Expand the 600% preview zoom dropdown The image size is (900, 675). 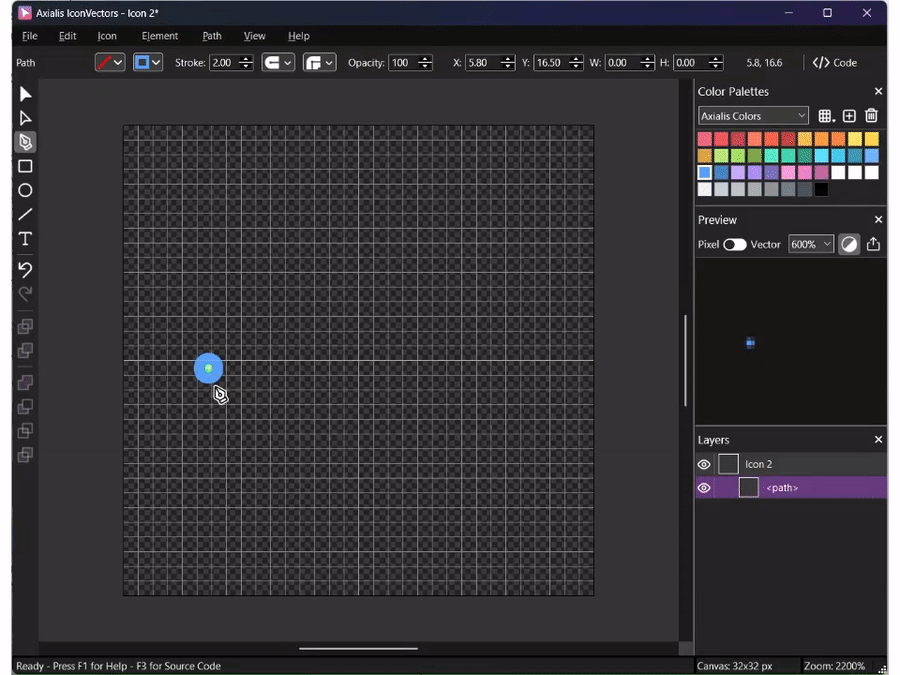810,244
